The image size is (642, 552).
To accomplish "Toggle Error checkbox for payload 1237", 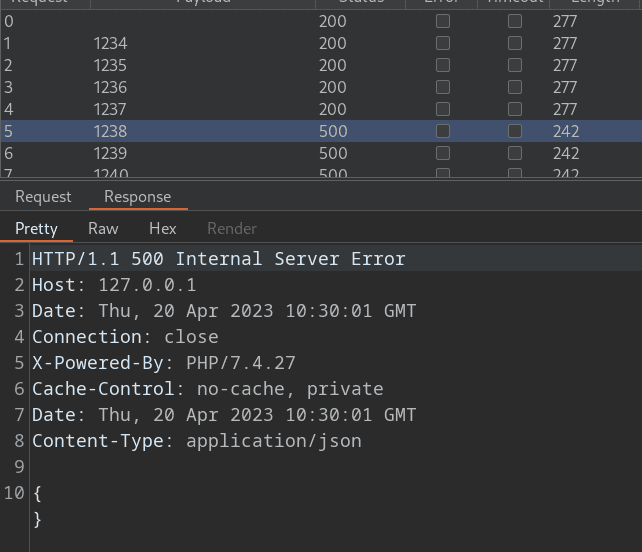I will point(443,109).
